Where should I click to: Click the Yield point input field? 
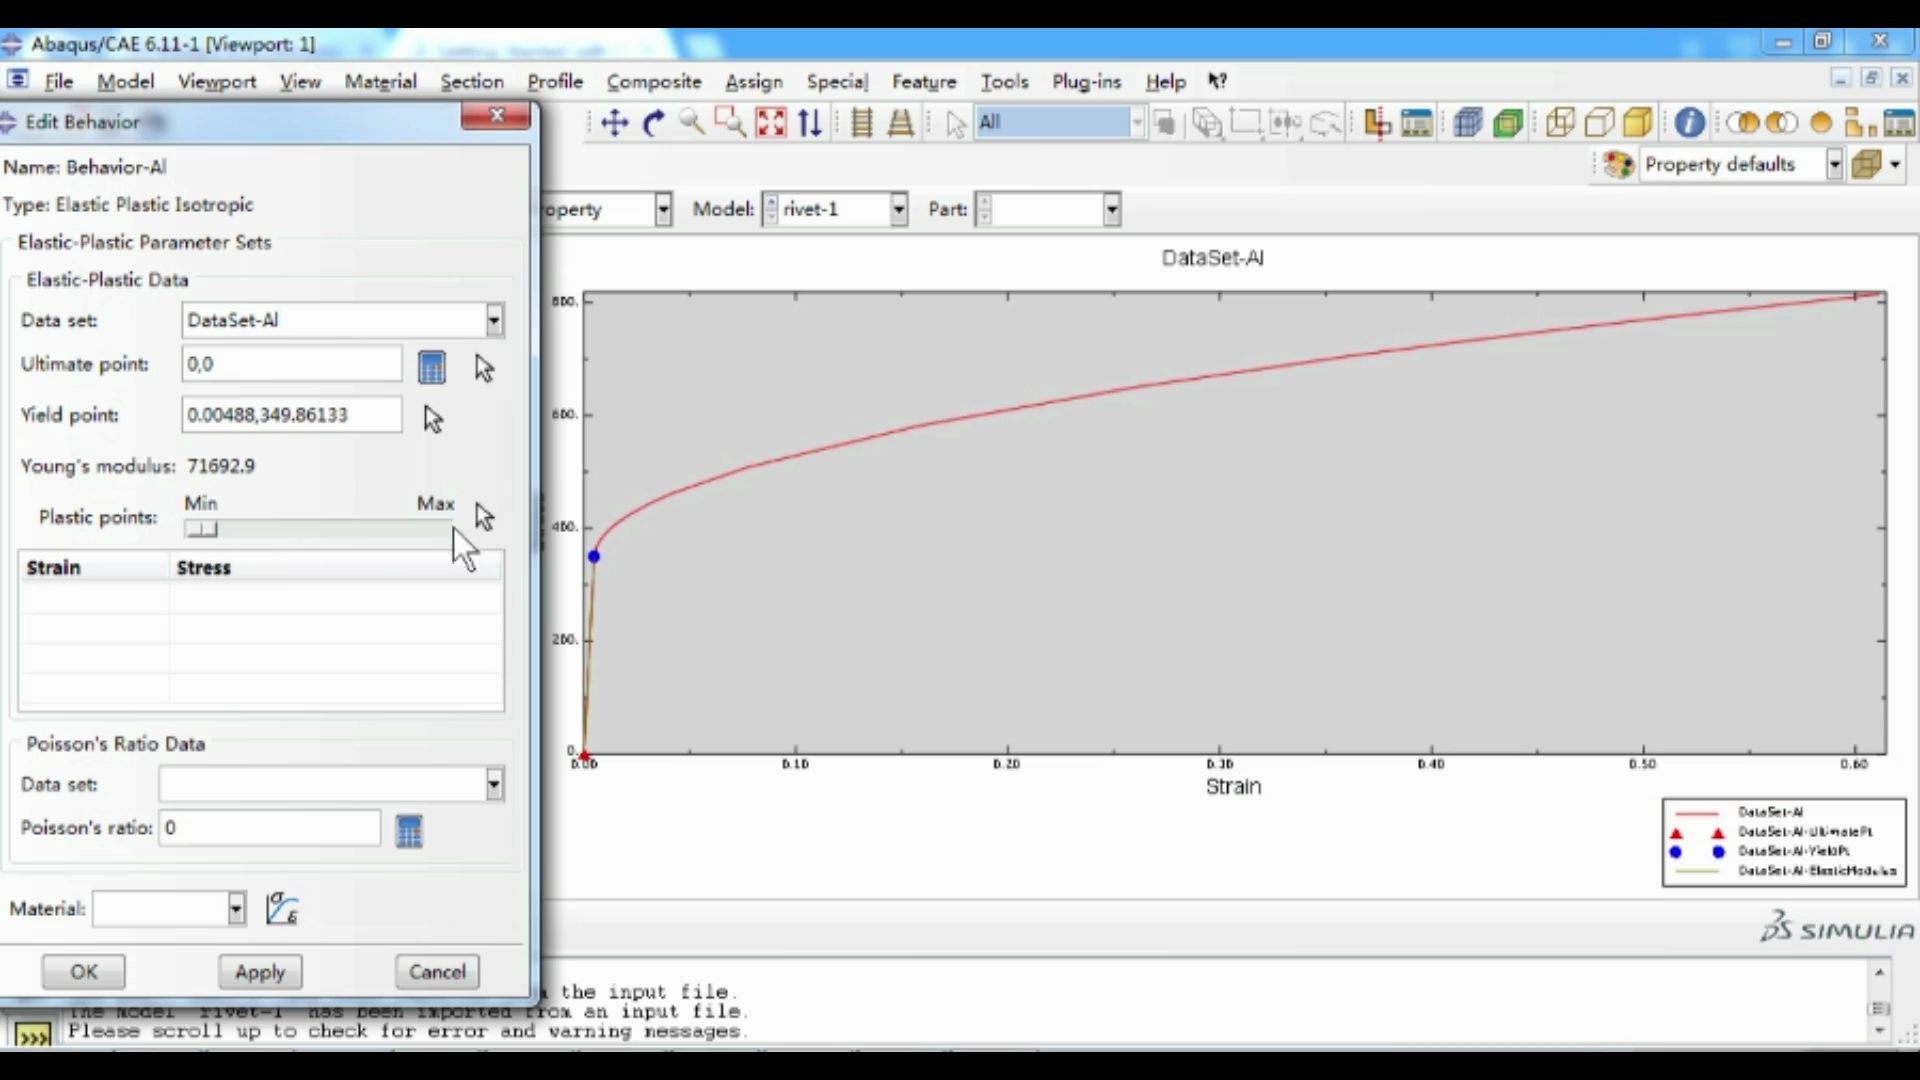click(x=292, y=415)
